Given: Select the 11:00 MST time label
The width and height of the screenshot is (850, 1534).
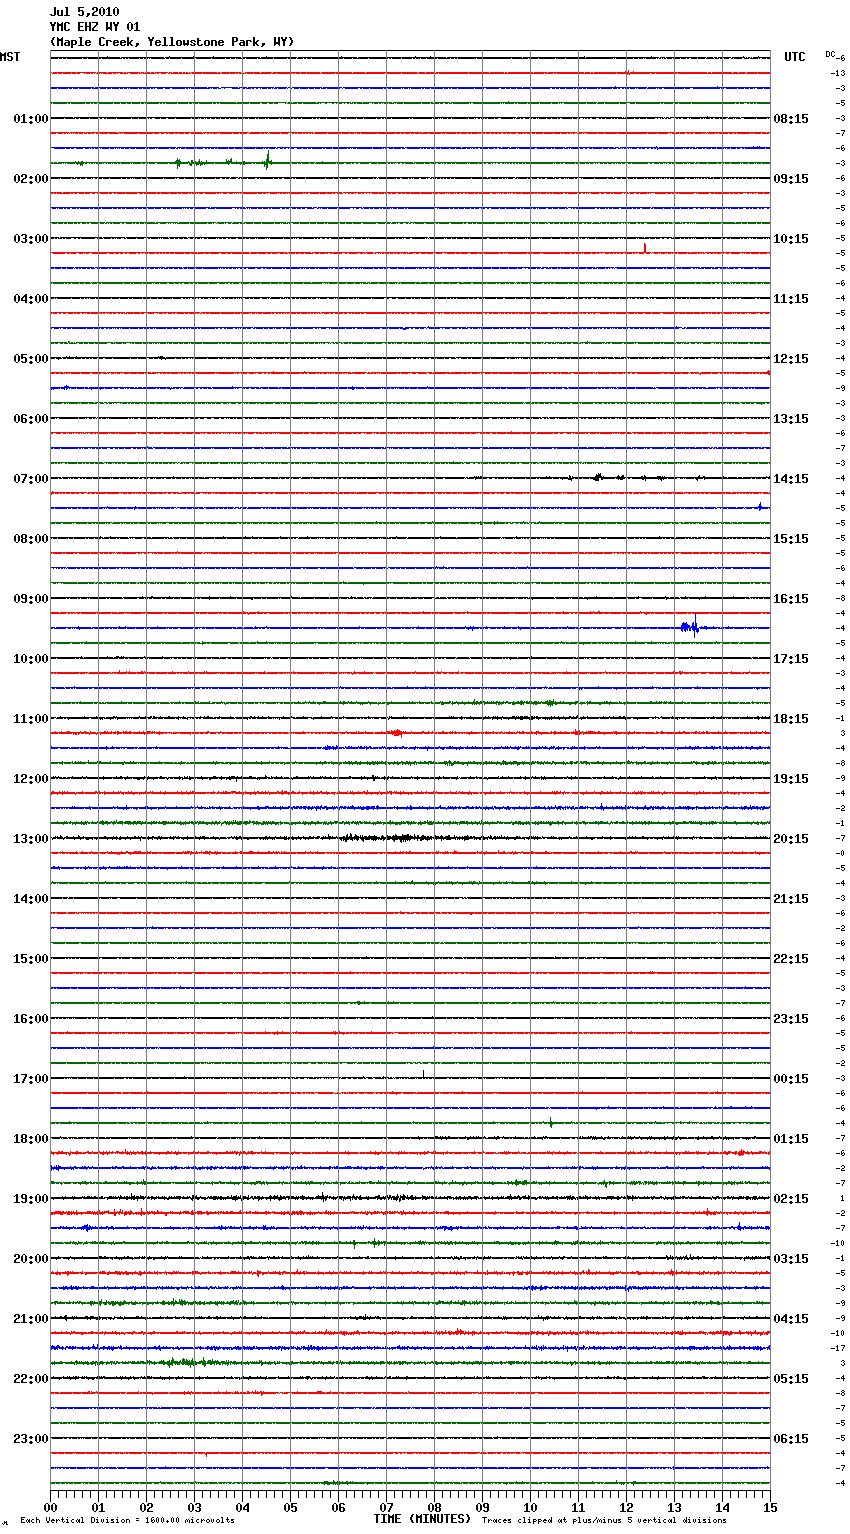Looking at the screenshot, I should point(31,719).
